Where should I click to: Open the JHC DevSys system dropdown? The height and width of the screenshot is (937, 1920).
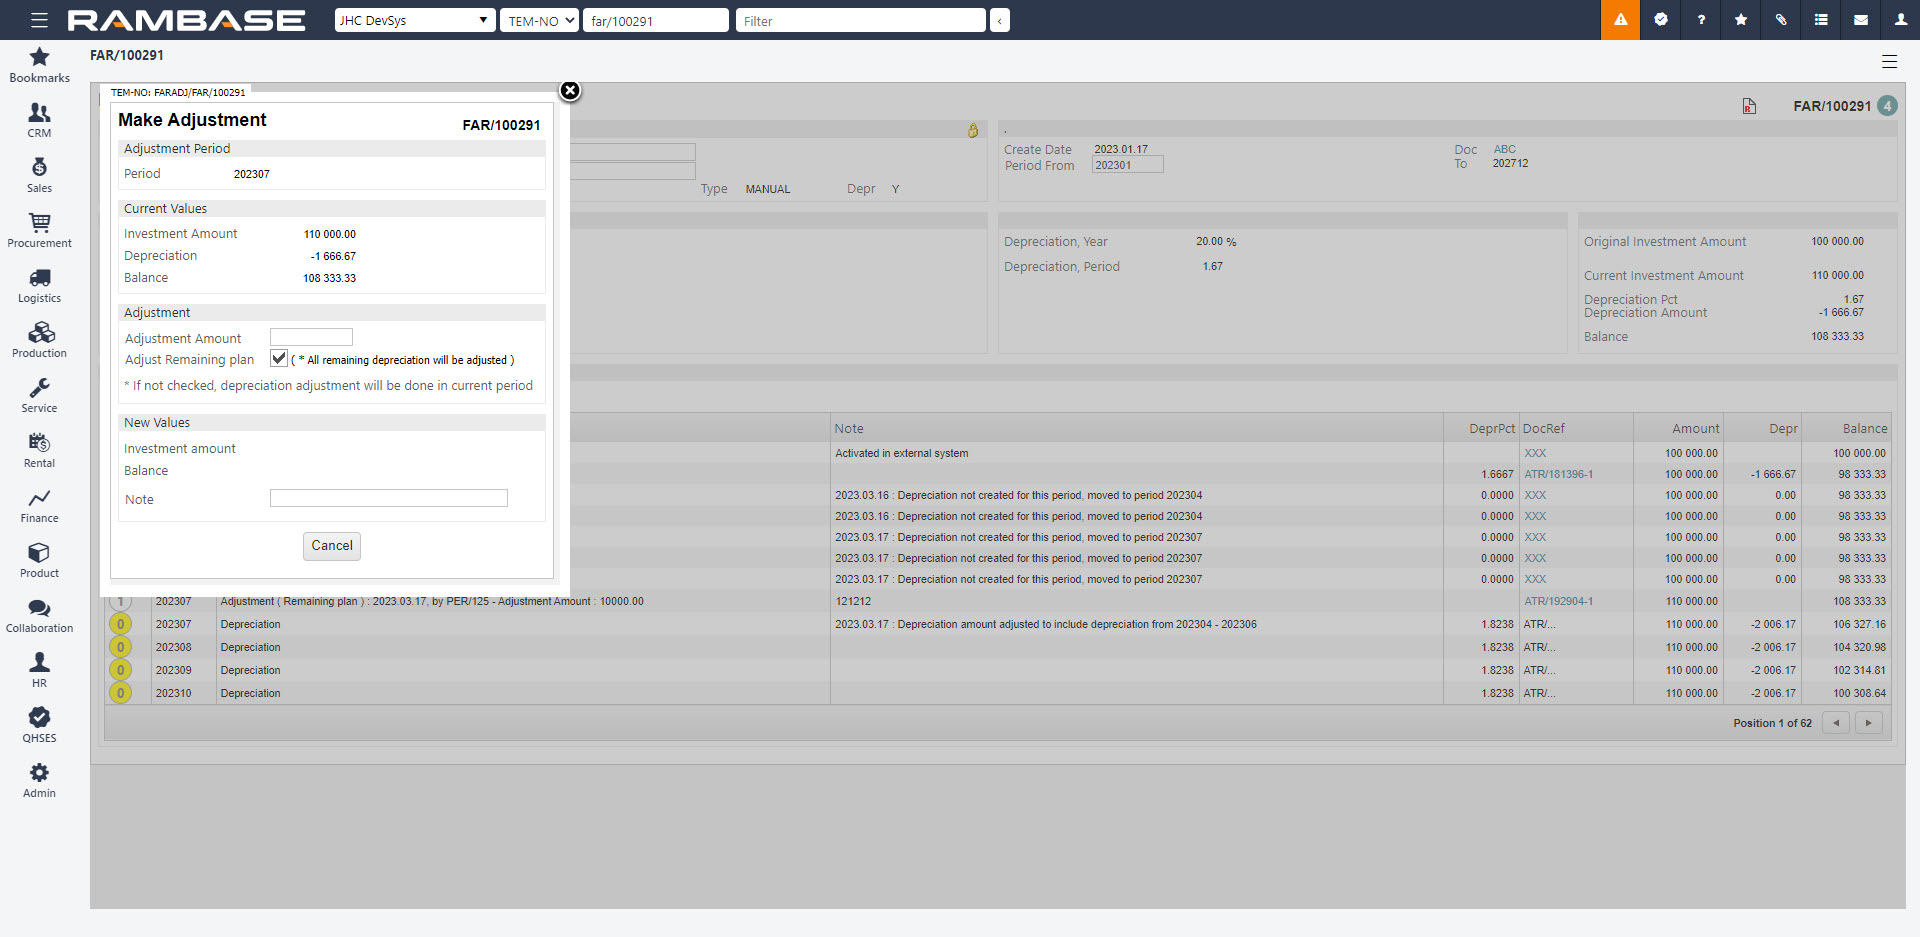(414, 20)
